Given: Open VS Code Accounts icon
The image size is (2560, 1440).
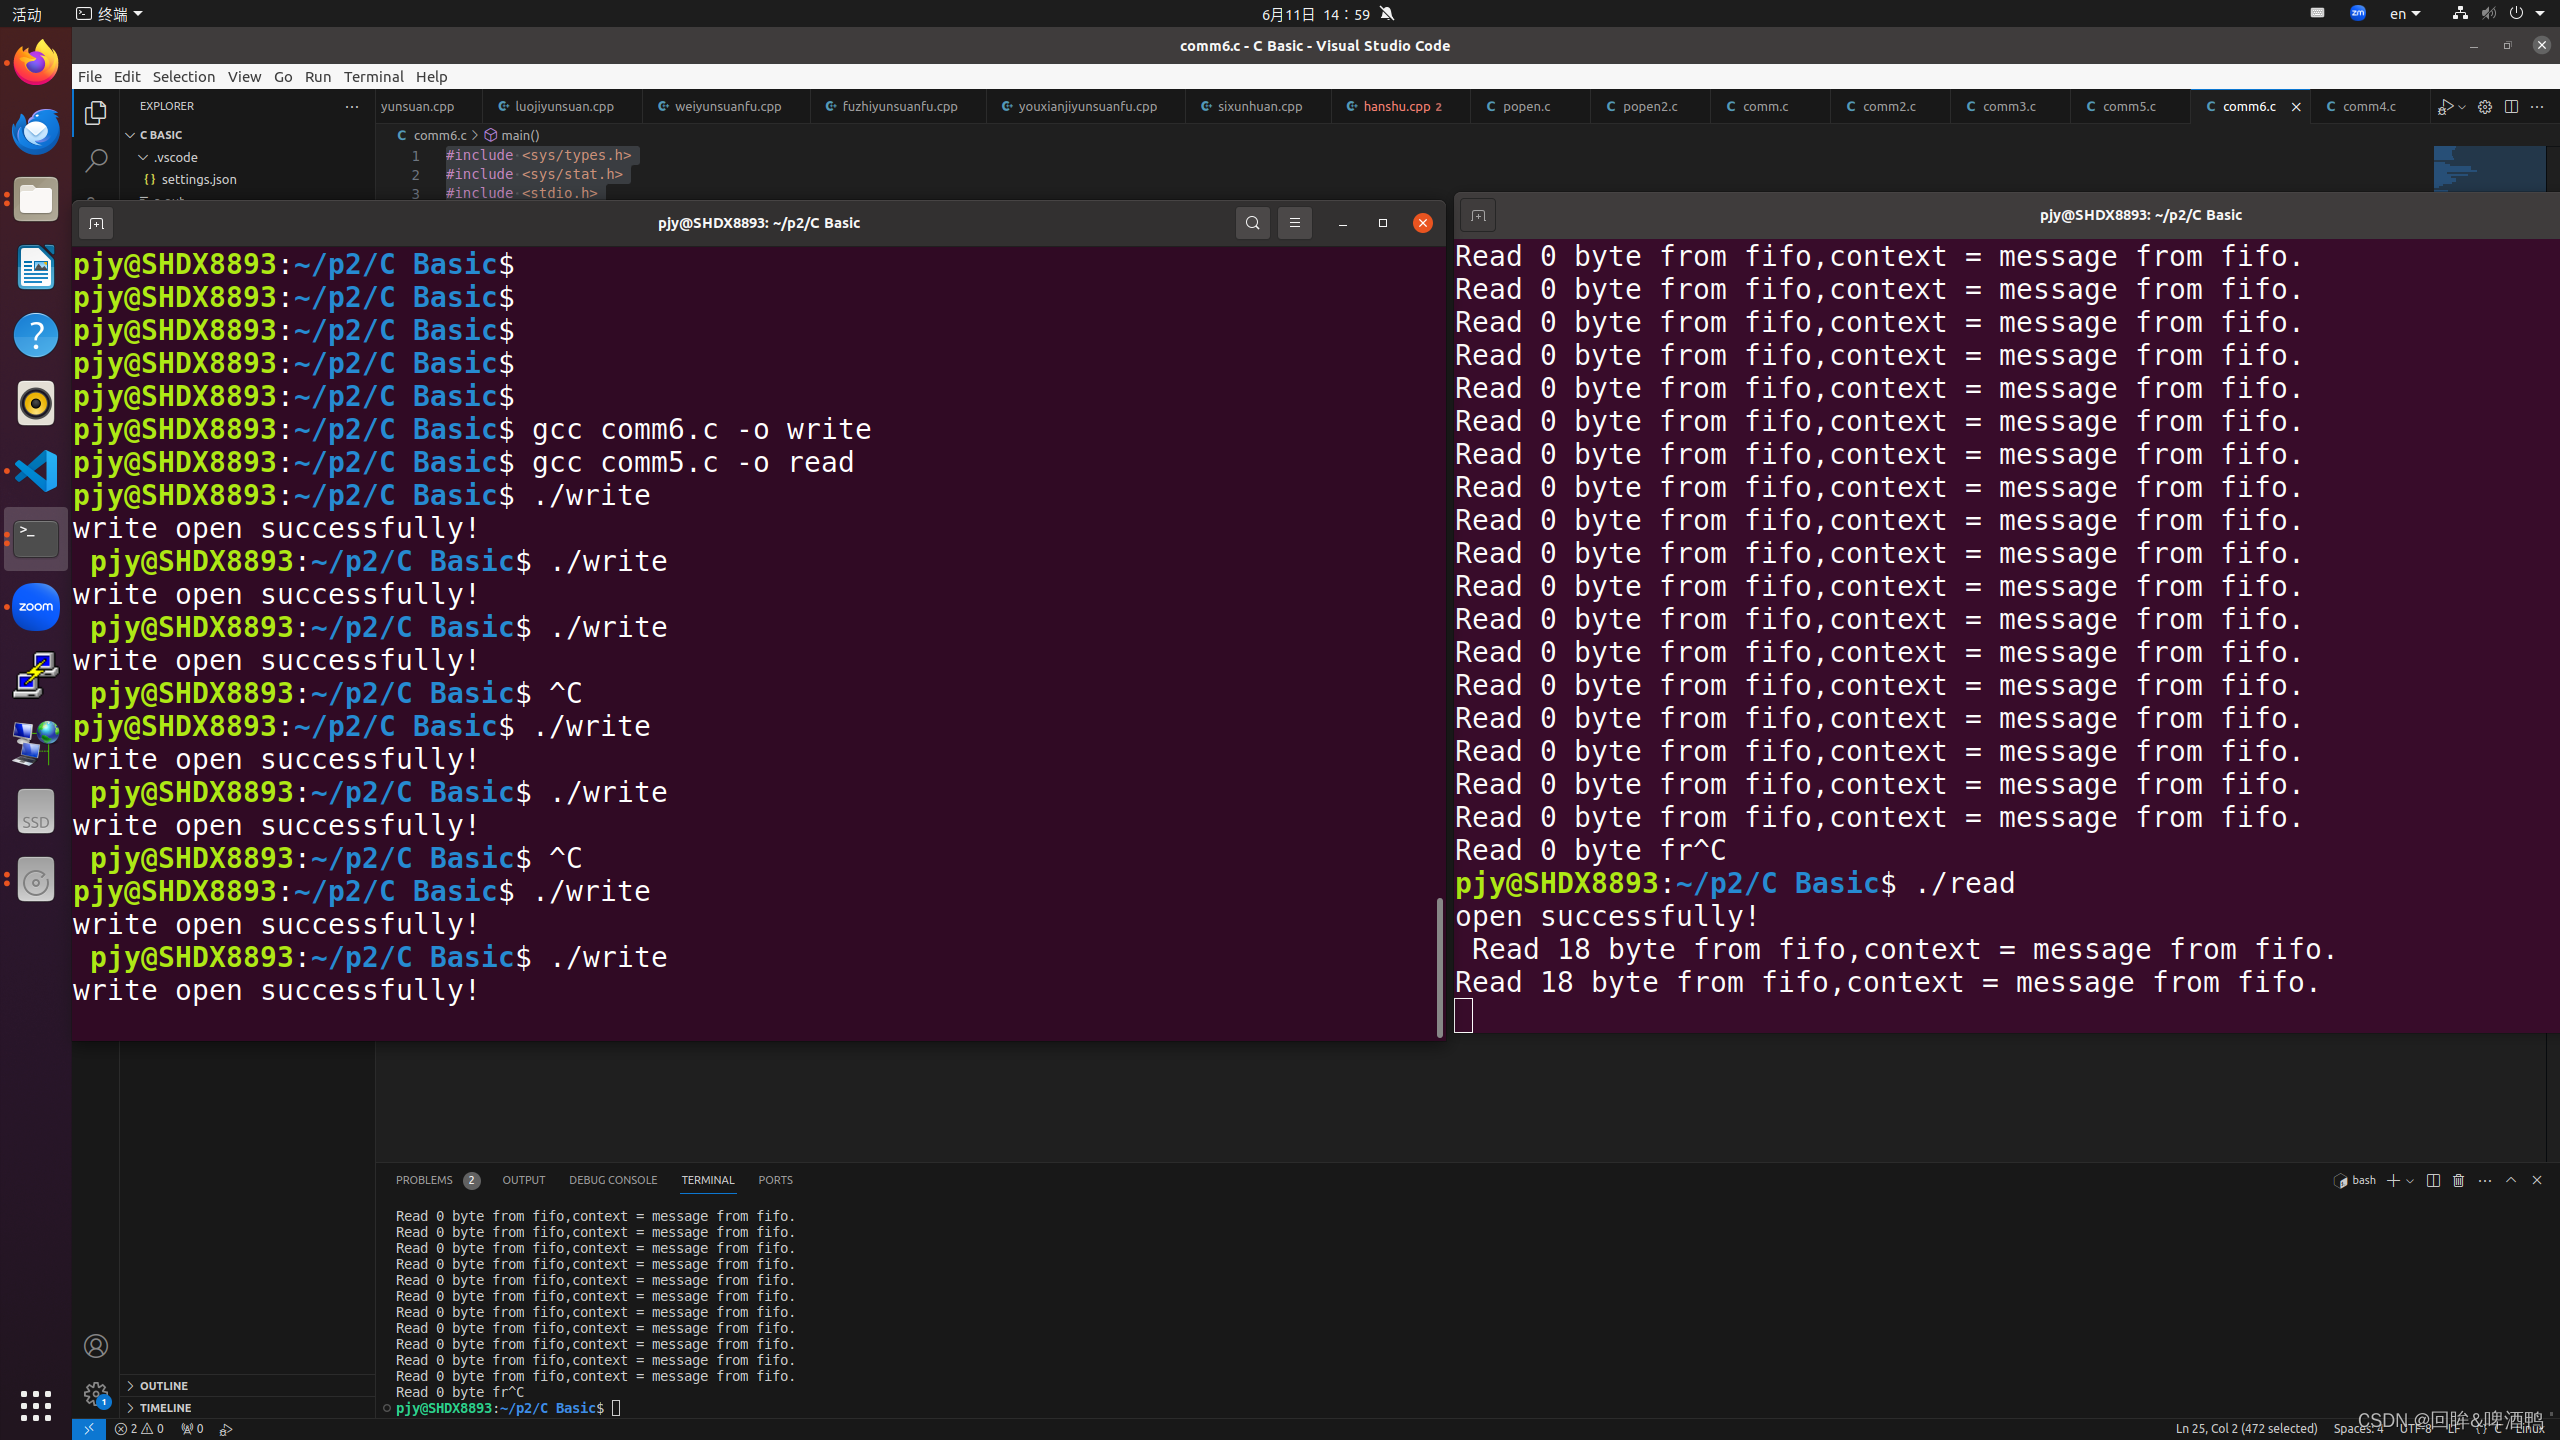Looking at the screenshot, I should click(x=96, y=1346).
